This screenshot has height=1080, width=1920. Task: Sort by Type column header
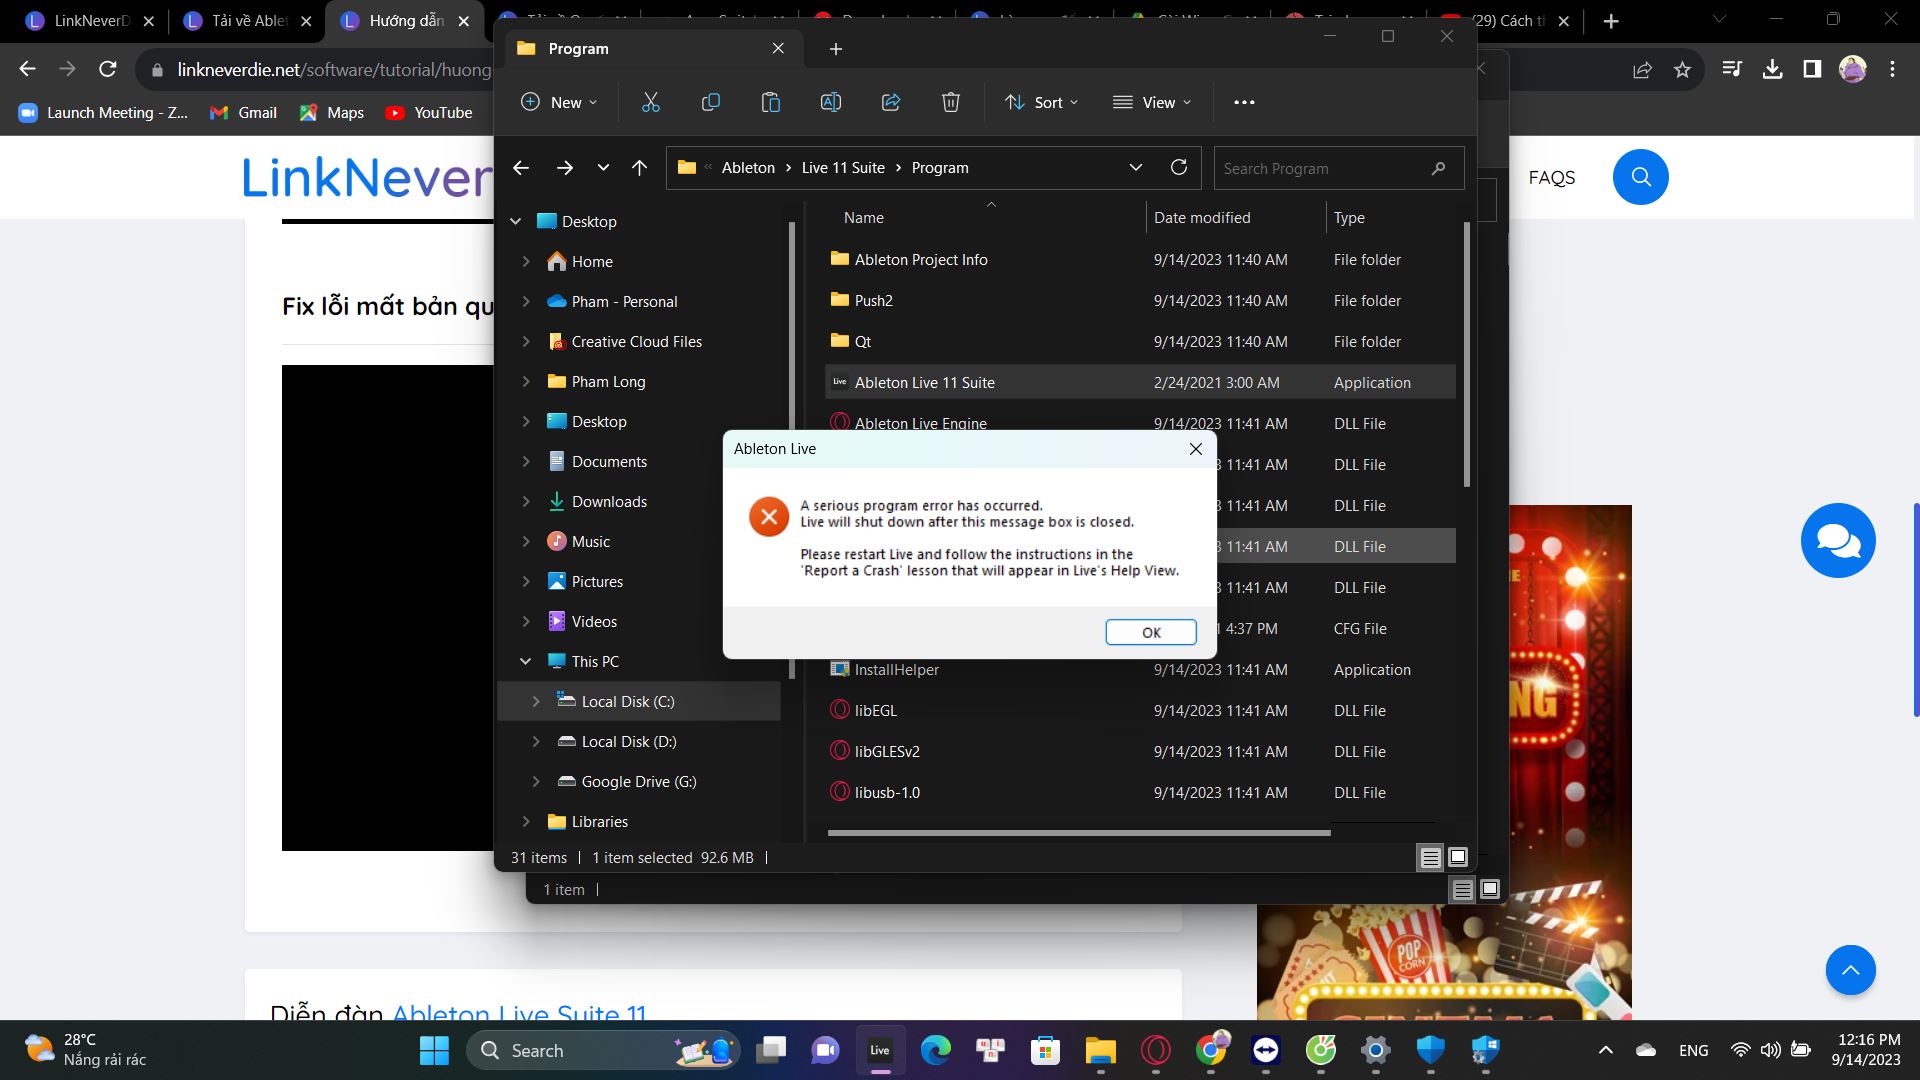point(1349,218)
